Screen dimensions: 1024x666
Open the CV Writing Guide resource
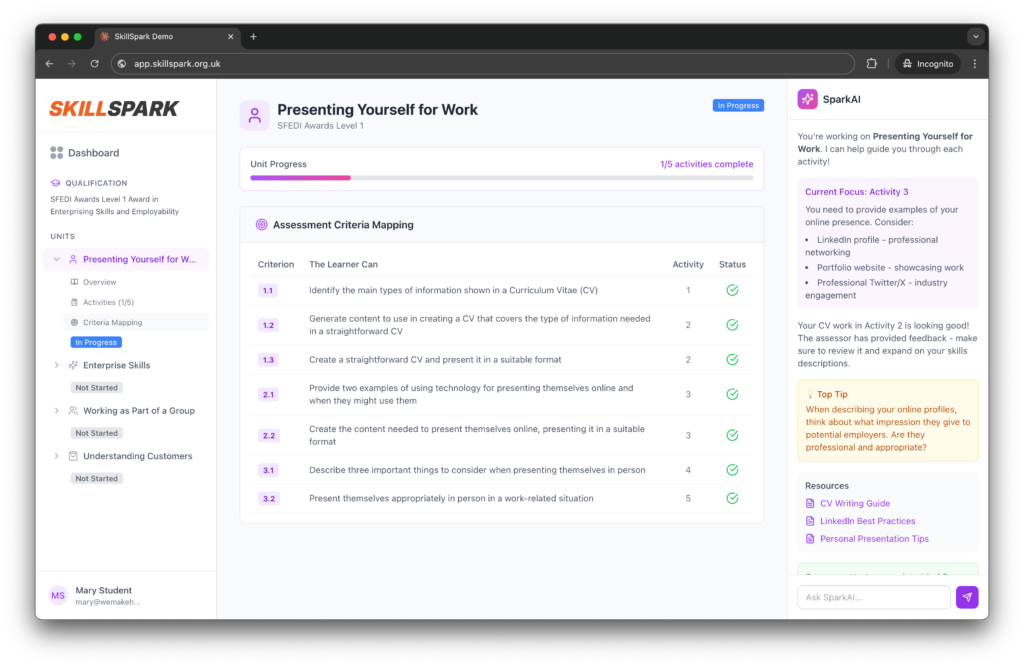point(854,504)
